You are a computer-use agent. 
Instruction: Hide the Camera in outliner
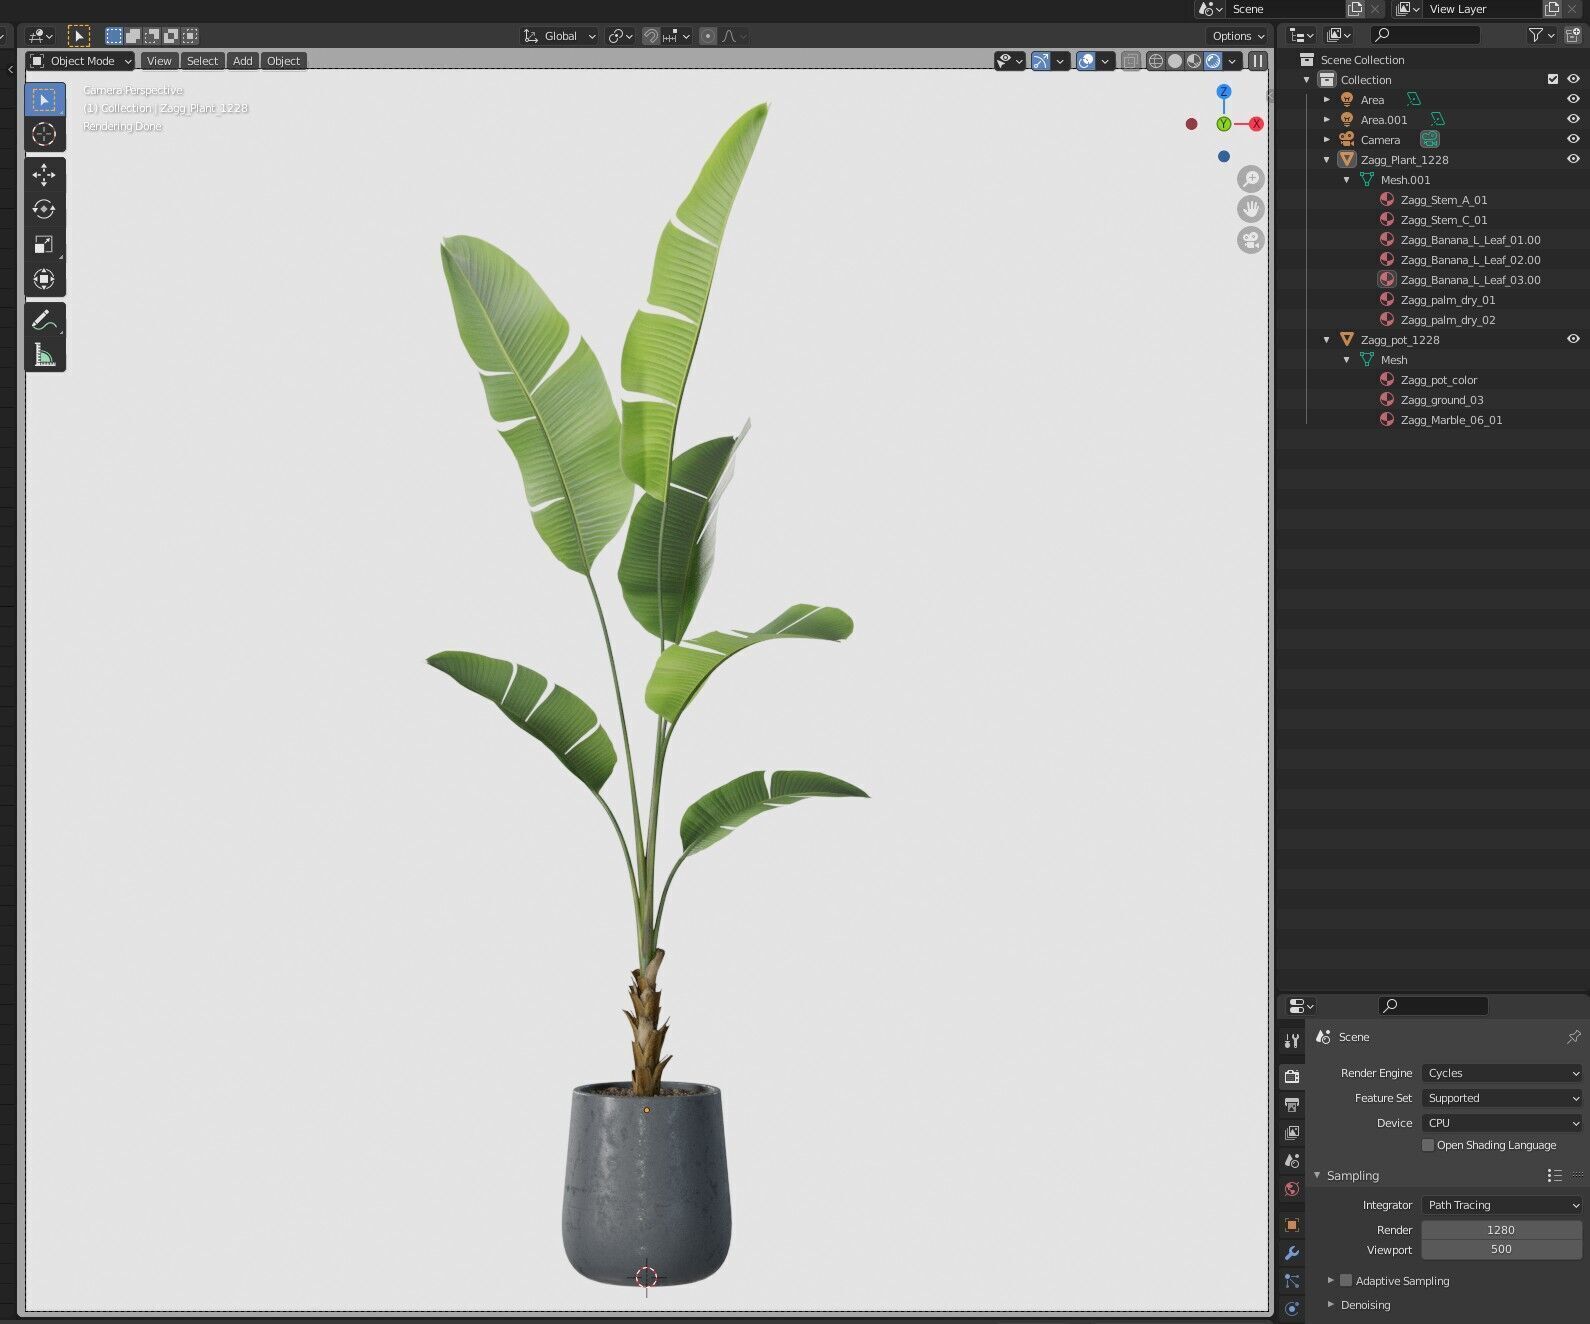[1573, 139]
